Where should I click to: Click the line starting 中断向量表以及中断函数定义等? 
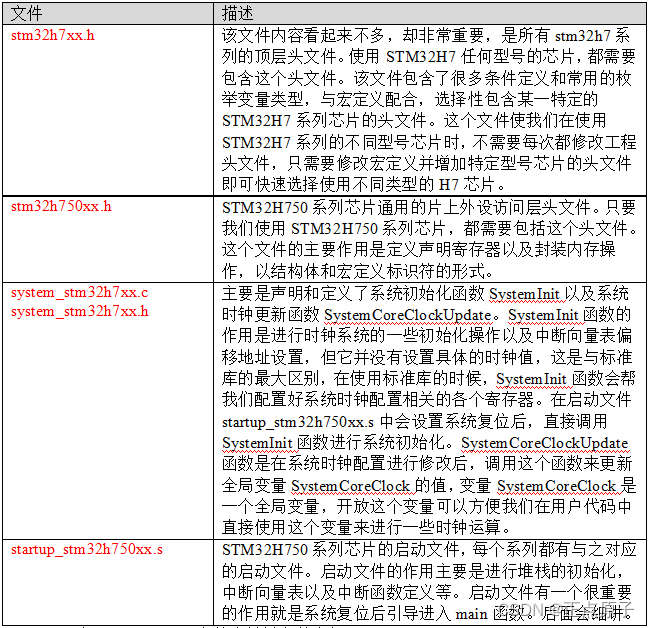click(x=427, y=592)
